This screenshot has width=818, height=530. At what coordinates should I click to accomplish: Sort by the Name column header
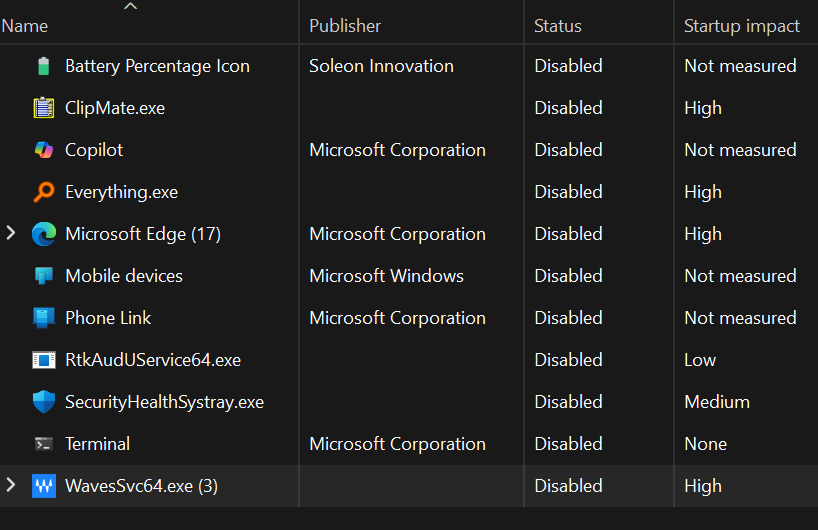point(25,26)
